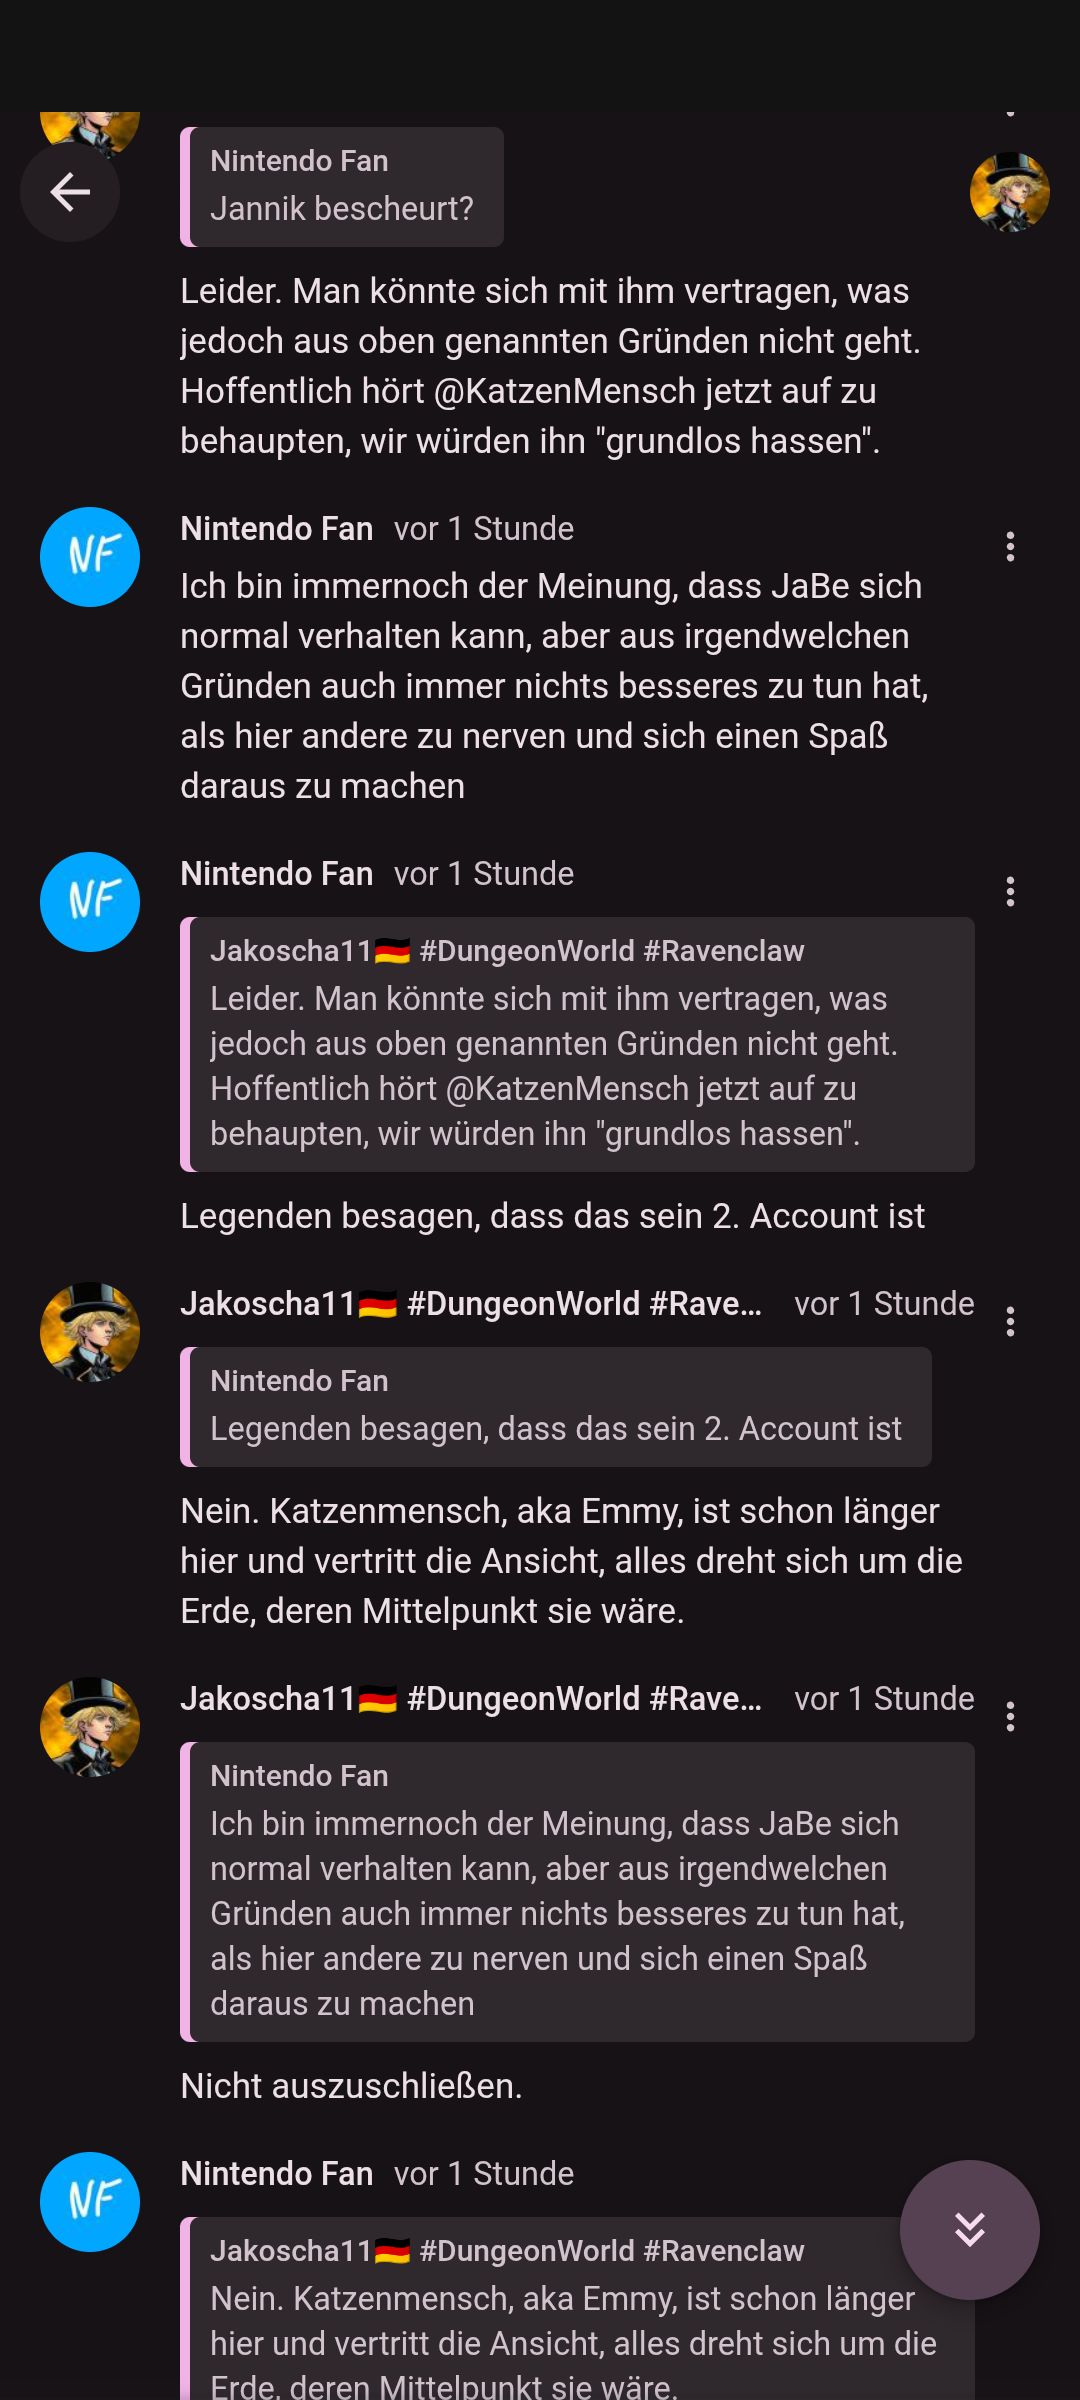This screenshot has height=2400, width=1080.
Task: Open options menu for '2. Account' comment
Action: [x=1010, y=891]
